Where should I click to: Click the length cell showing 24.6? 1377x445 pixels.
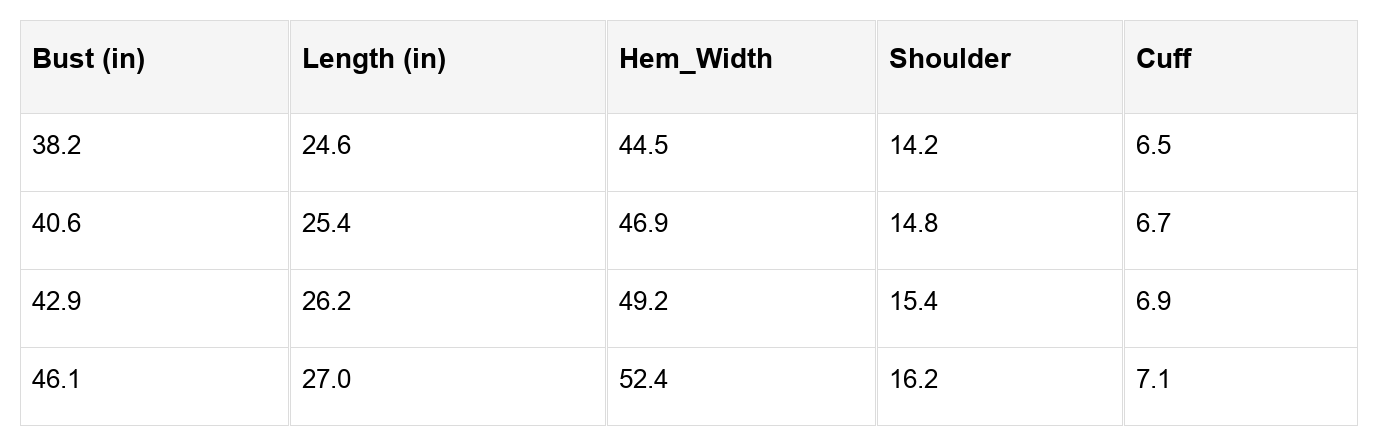(x=327, y=146)
